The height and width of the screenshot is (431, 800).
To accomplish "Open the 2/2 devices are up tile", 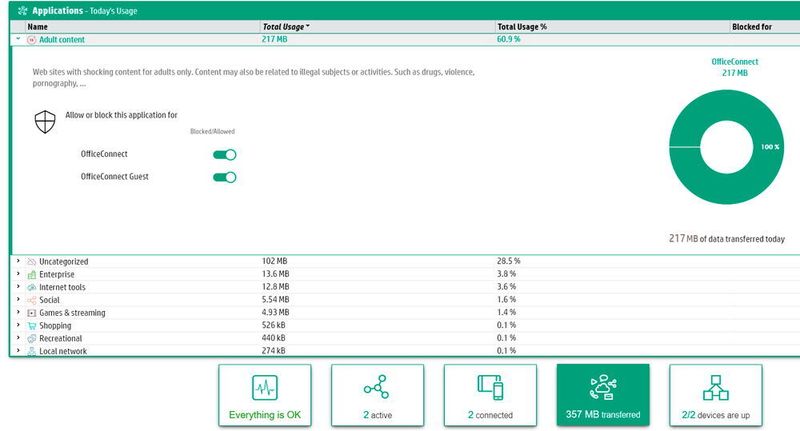I will point(716,395).
